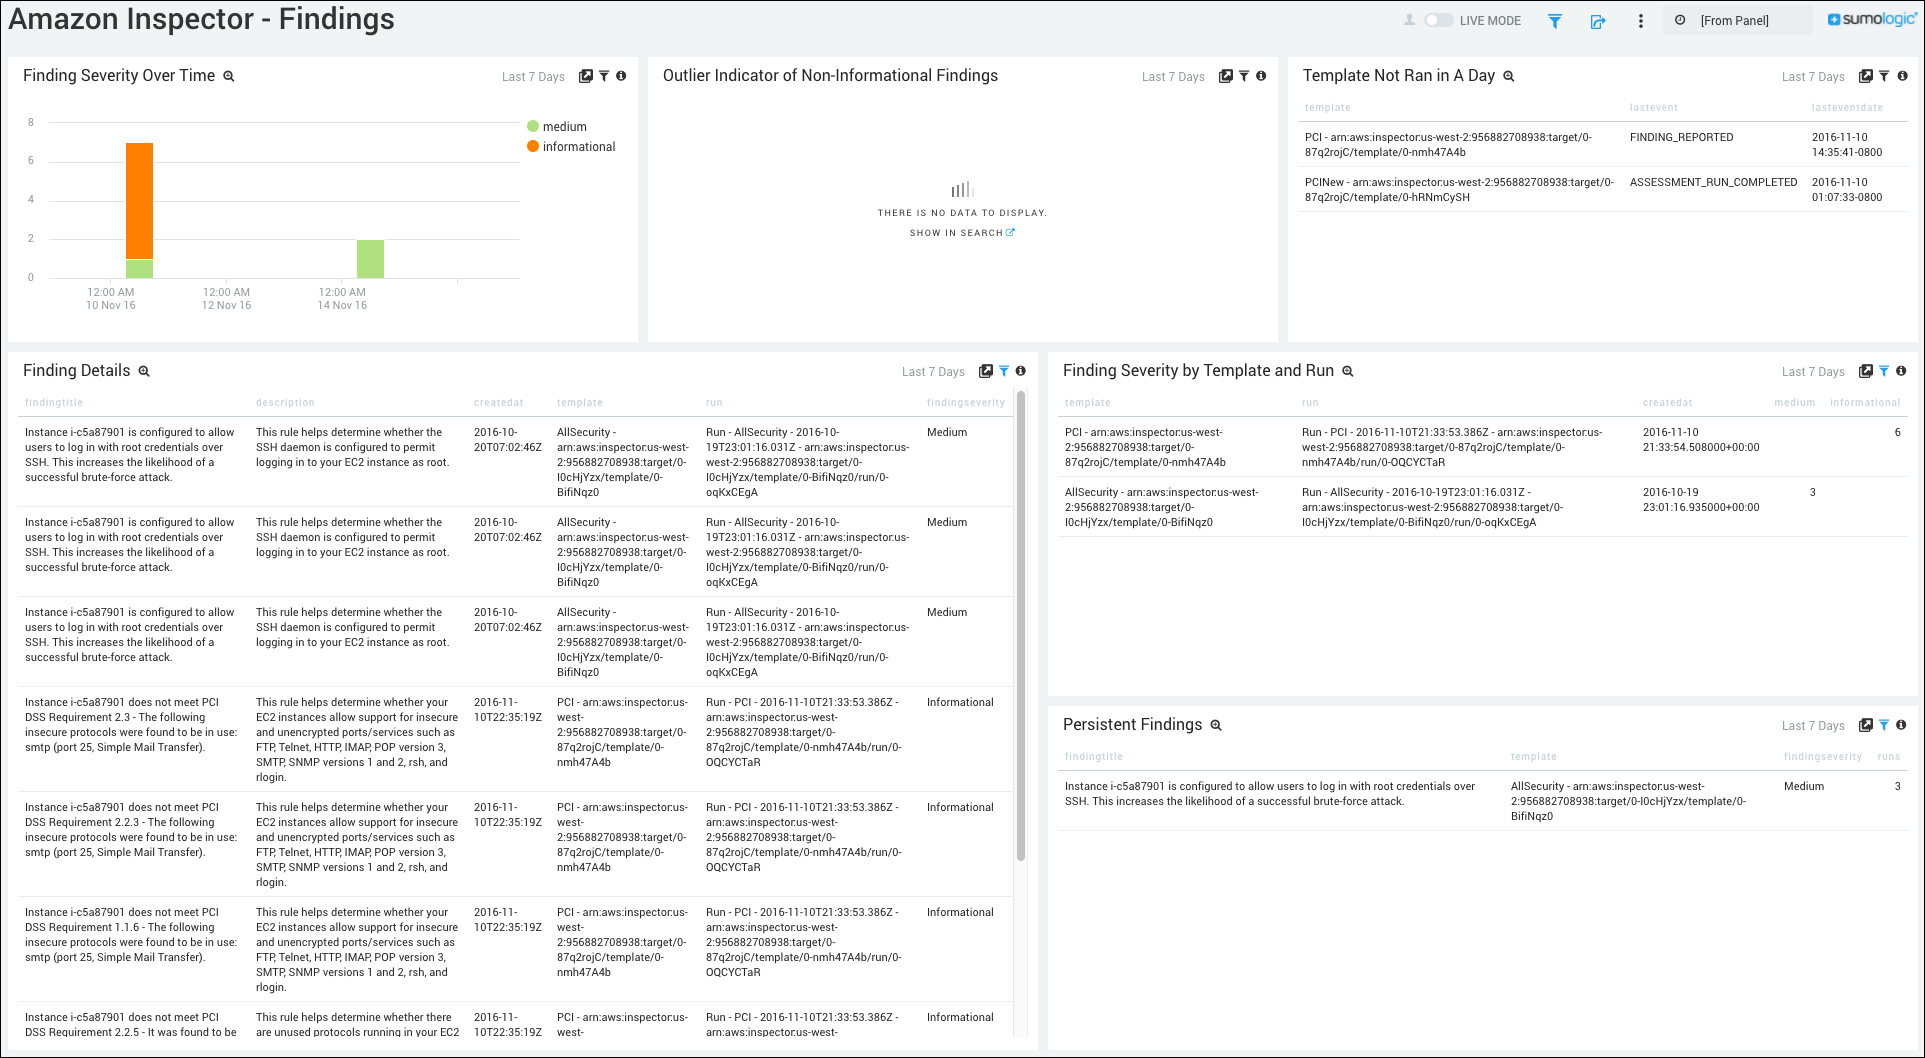
Task: Open Last 7 Days range on Persistent Findings
Action: tap(1813, 725)
